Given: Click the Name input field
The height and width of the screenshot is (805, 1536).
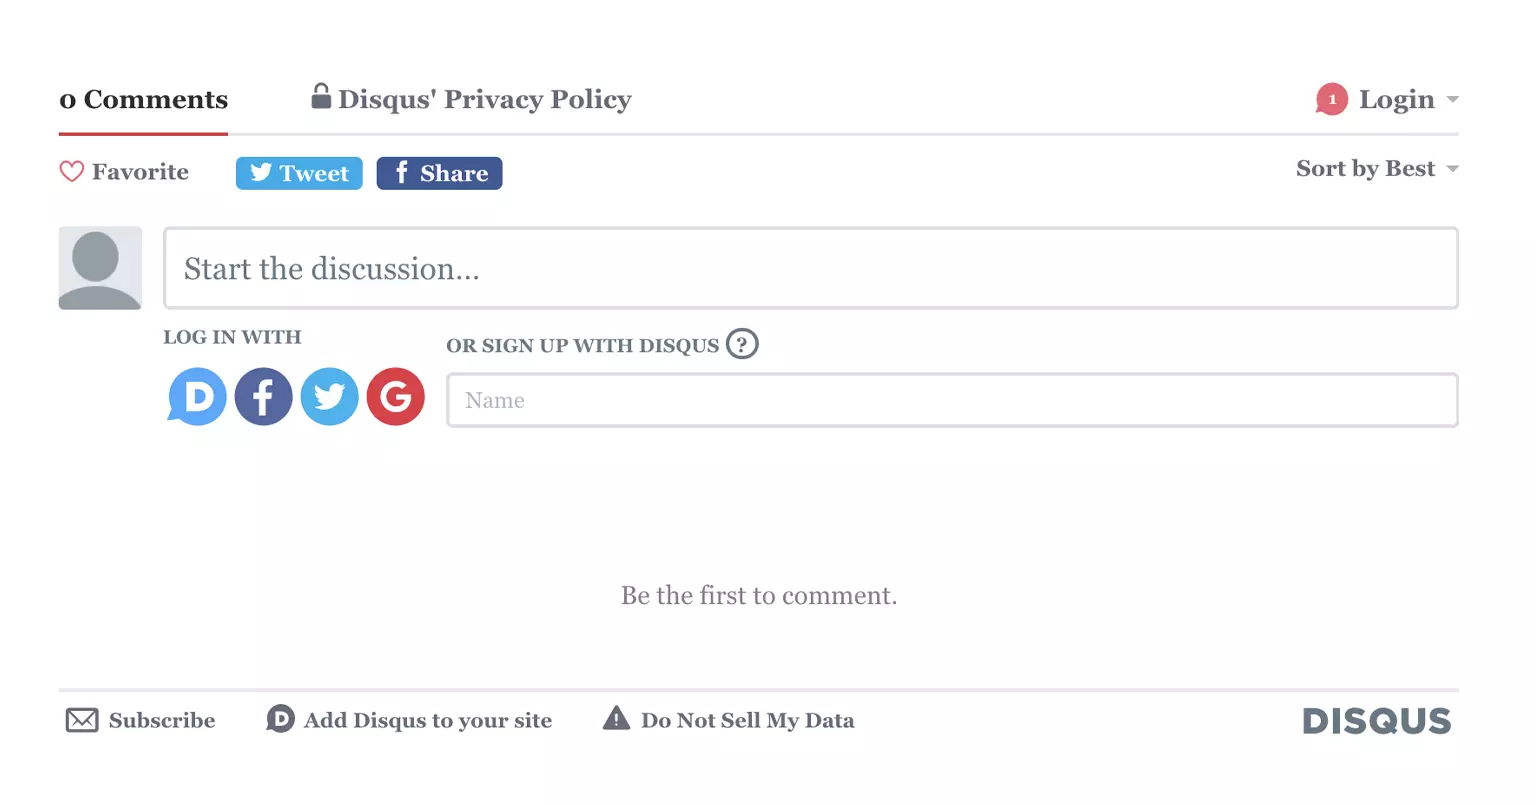Looking at the screenshot, I should pyautogui.click(x=951, y=400).
